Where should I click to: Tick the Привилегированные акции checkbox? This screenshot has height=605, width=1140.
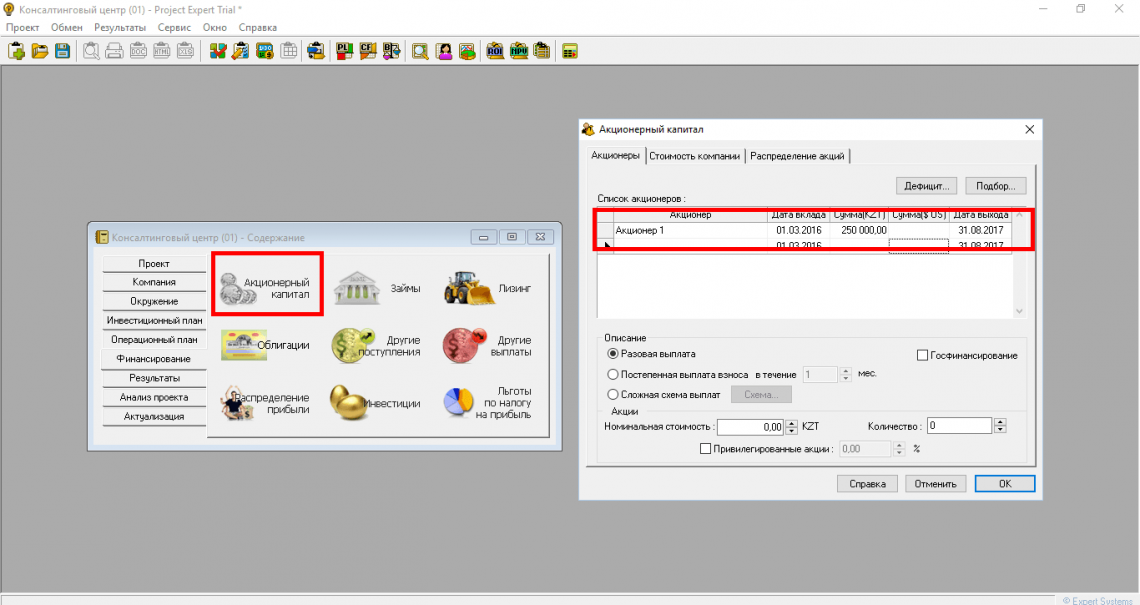point(706,449)
